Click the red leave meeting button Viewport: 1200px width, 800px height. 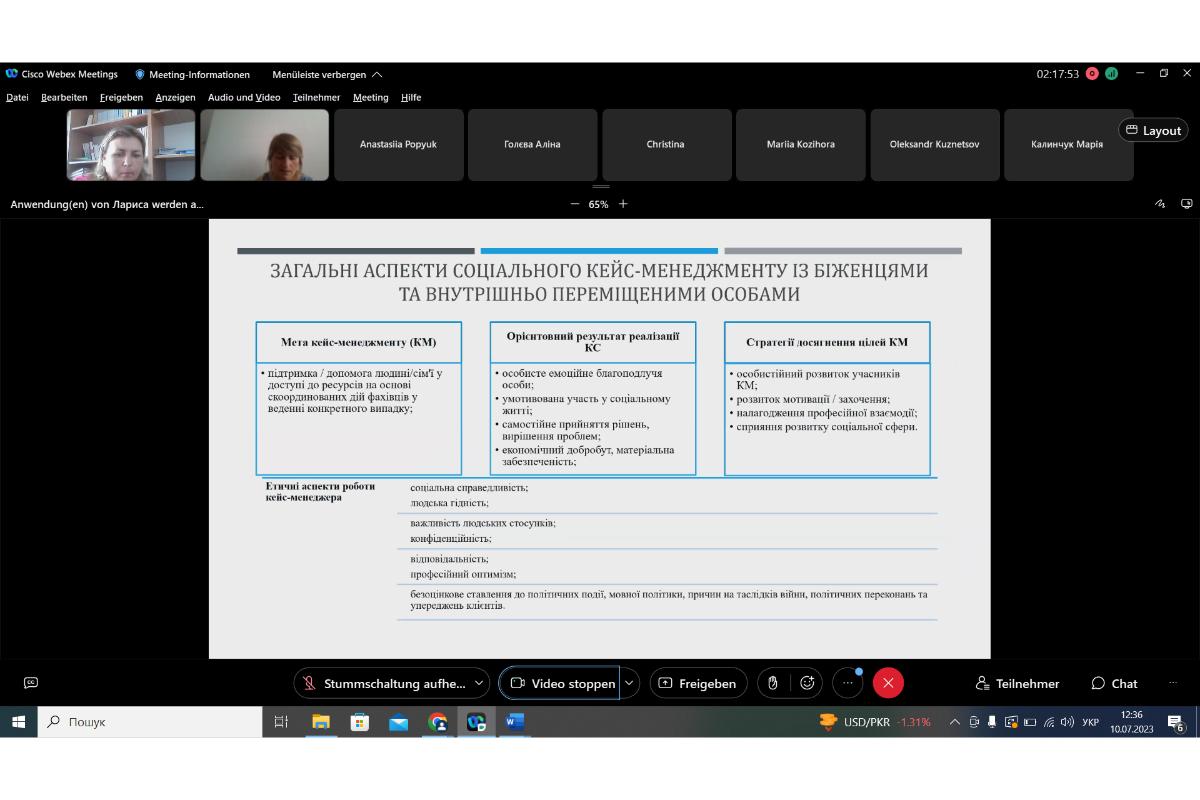click(888, 683)
